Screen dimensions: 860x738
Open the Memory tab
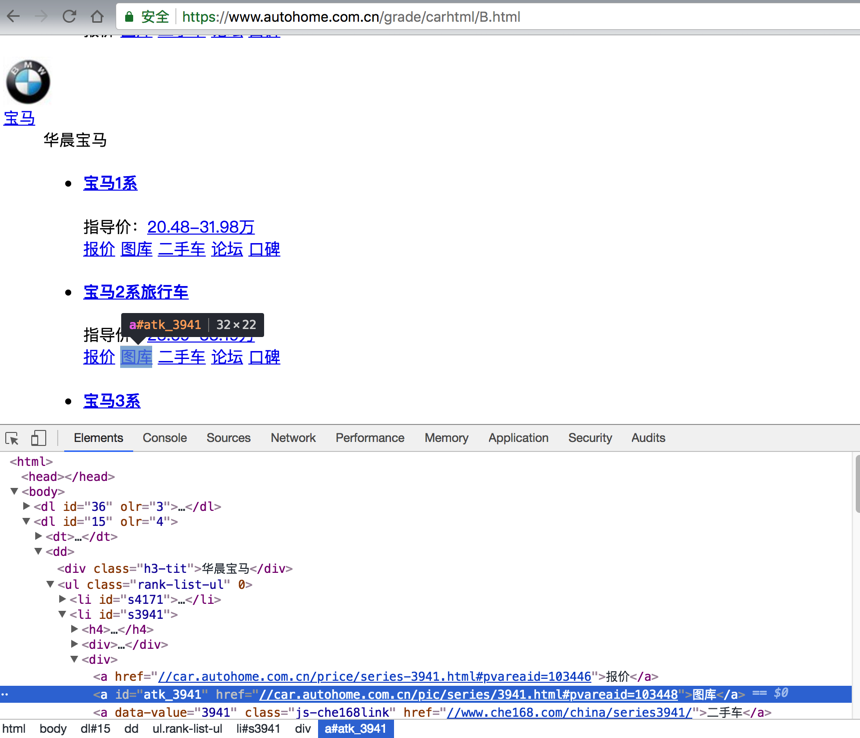[x=446, y=438]
